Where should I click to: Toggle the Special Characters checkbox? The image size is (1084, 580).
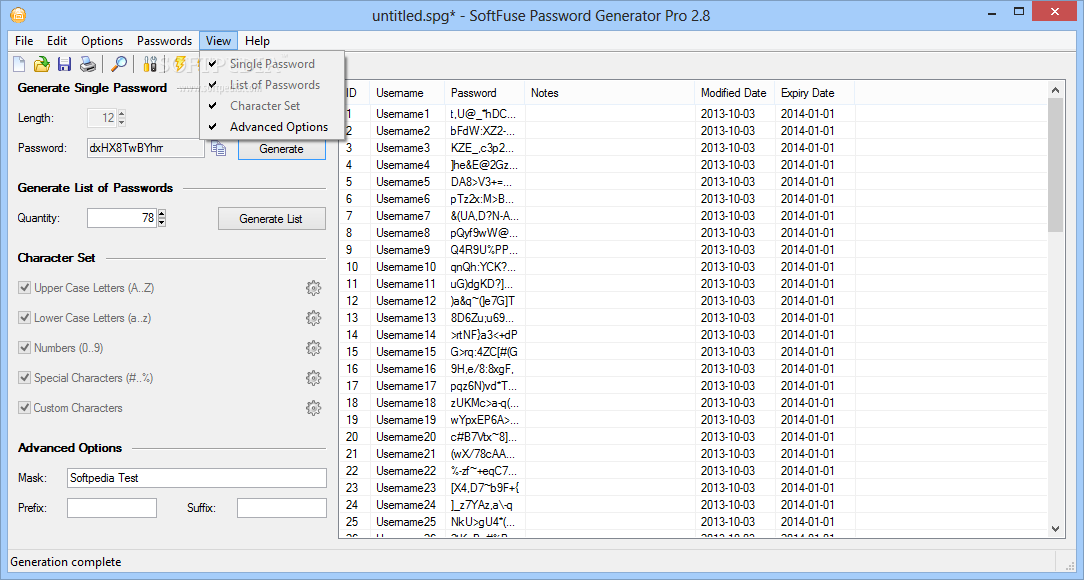click(x=25, y=378)
